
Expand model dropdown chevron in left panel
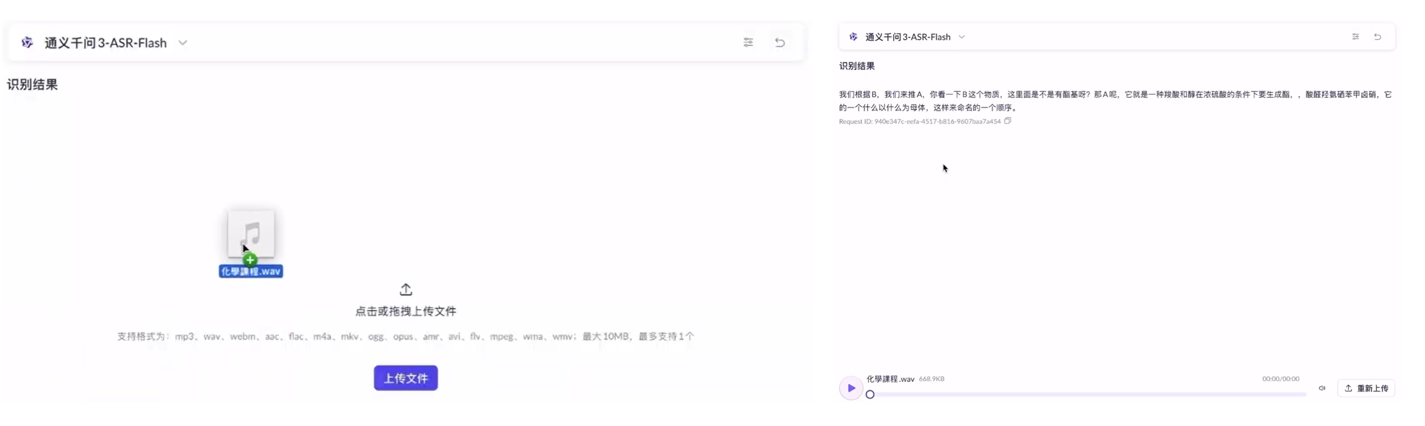(x=183, y=43)
